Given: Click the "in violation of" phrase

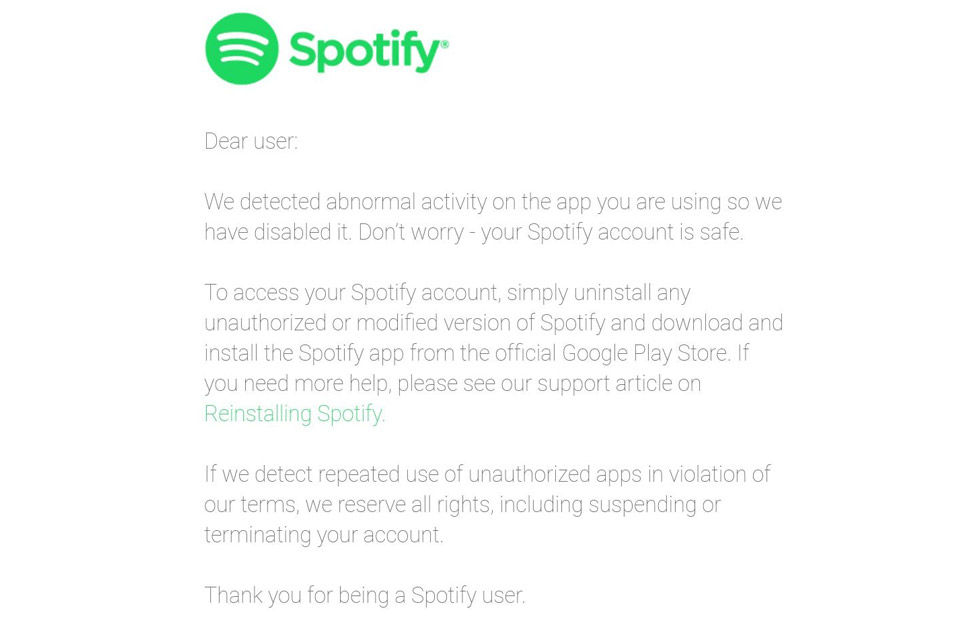Looking at the screenshot, I should click(709, 475).
